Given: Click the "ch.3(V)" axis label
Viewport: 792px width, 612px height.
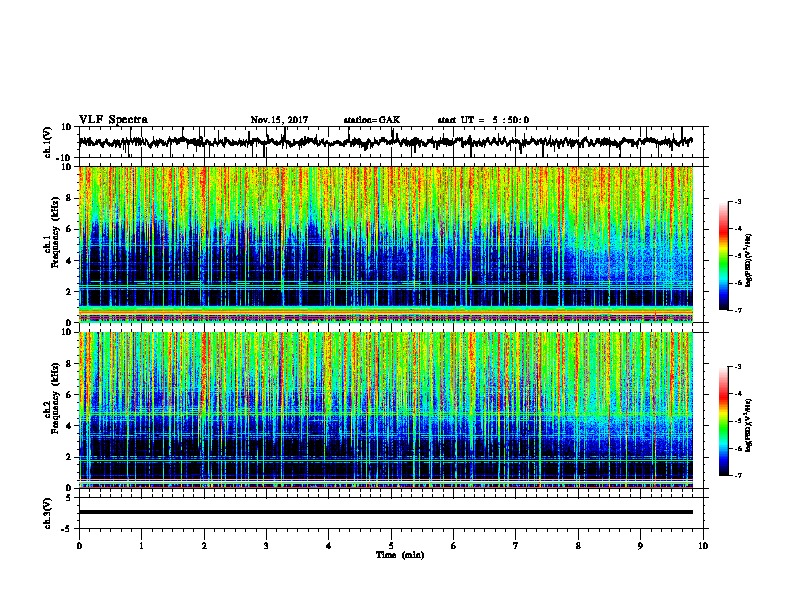Looking at the screenshot, I should point(48,513).
